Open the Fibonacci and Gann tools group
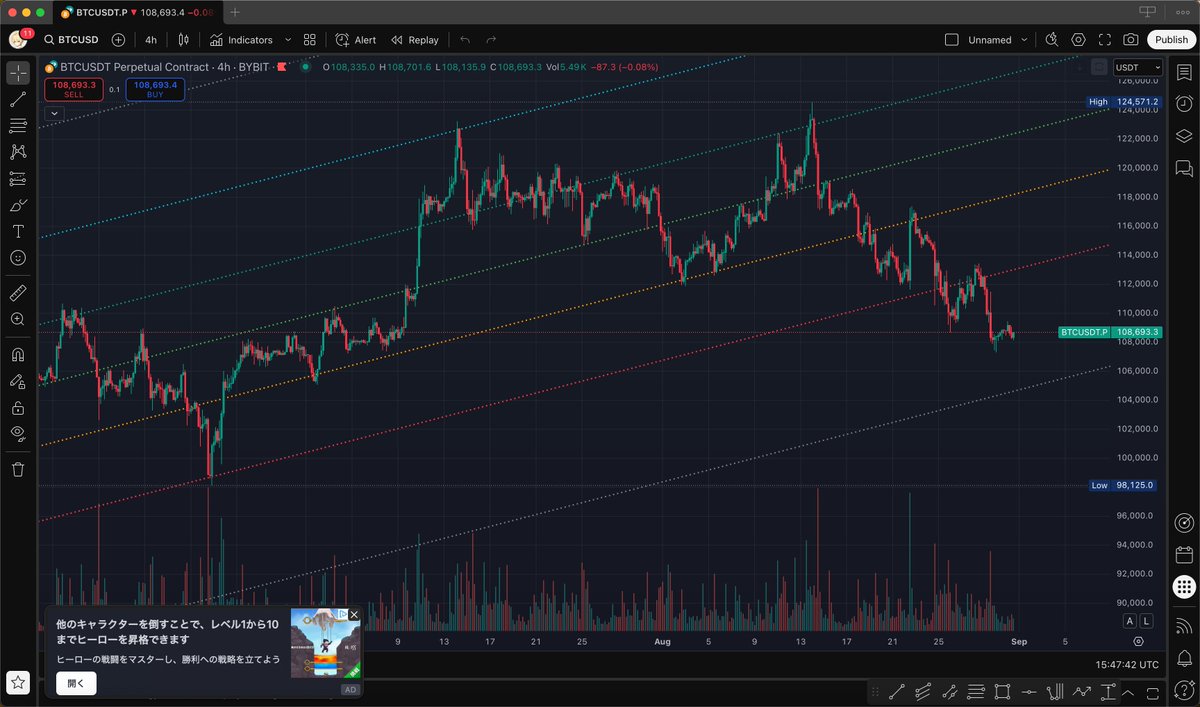This screenshot has height=707, width=1200. pos(18,126)
